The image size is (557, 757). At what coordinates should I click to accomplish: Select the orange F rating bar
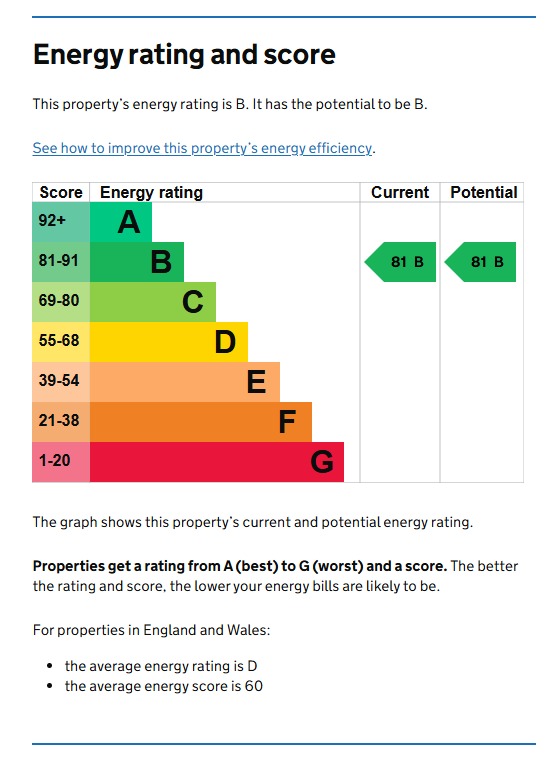click(x=201, y=422)
